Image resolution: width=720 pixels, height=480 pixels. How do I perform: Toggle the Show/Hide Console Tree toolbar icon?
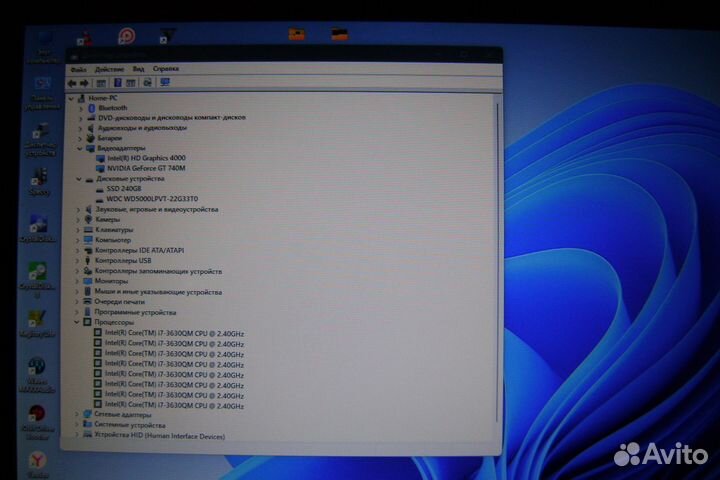pos(101,83)
